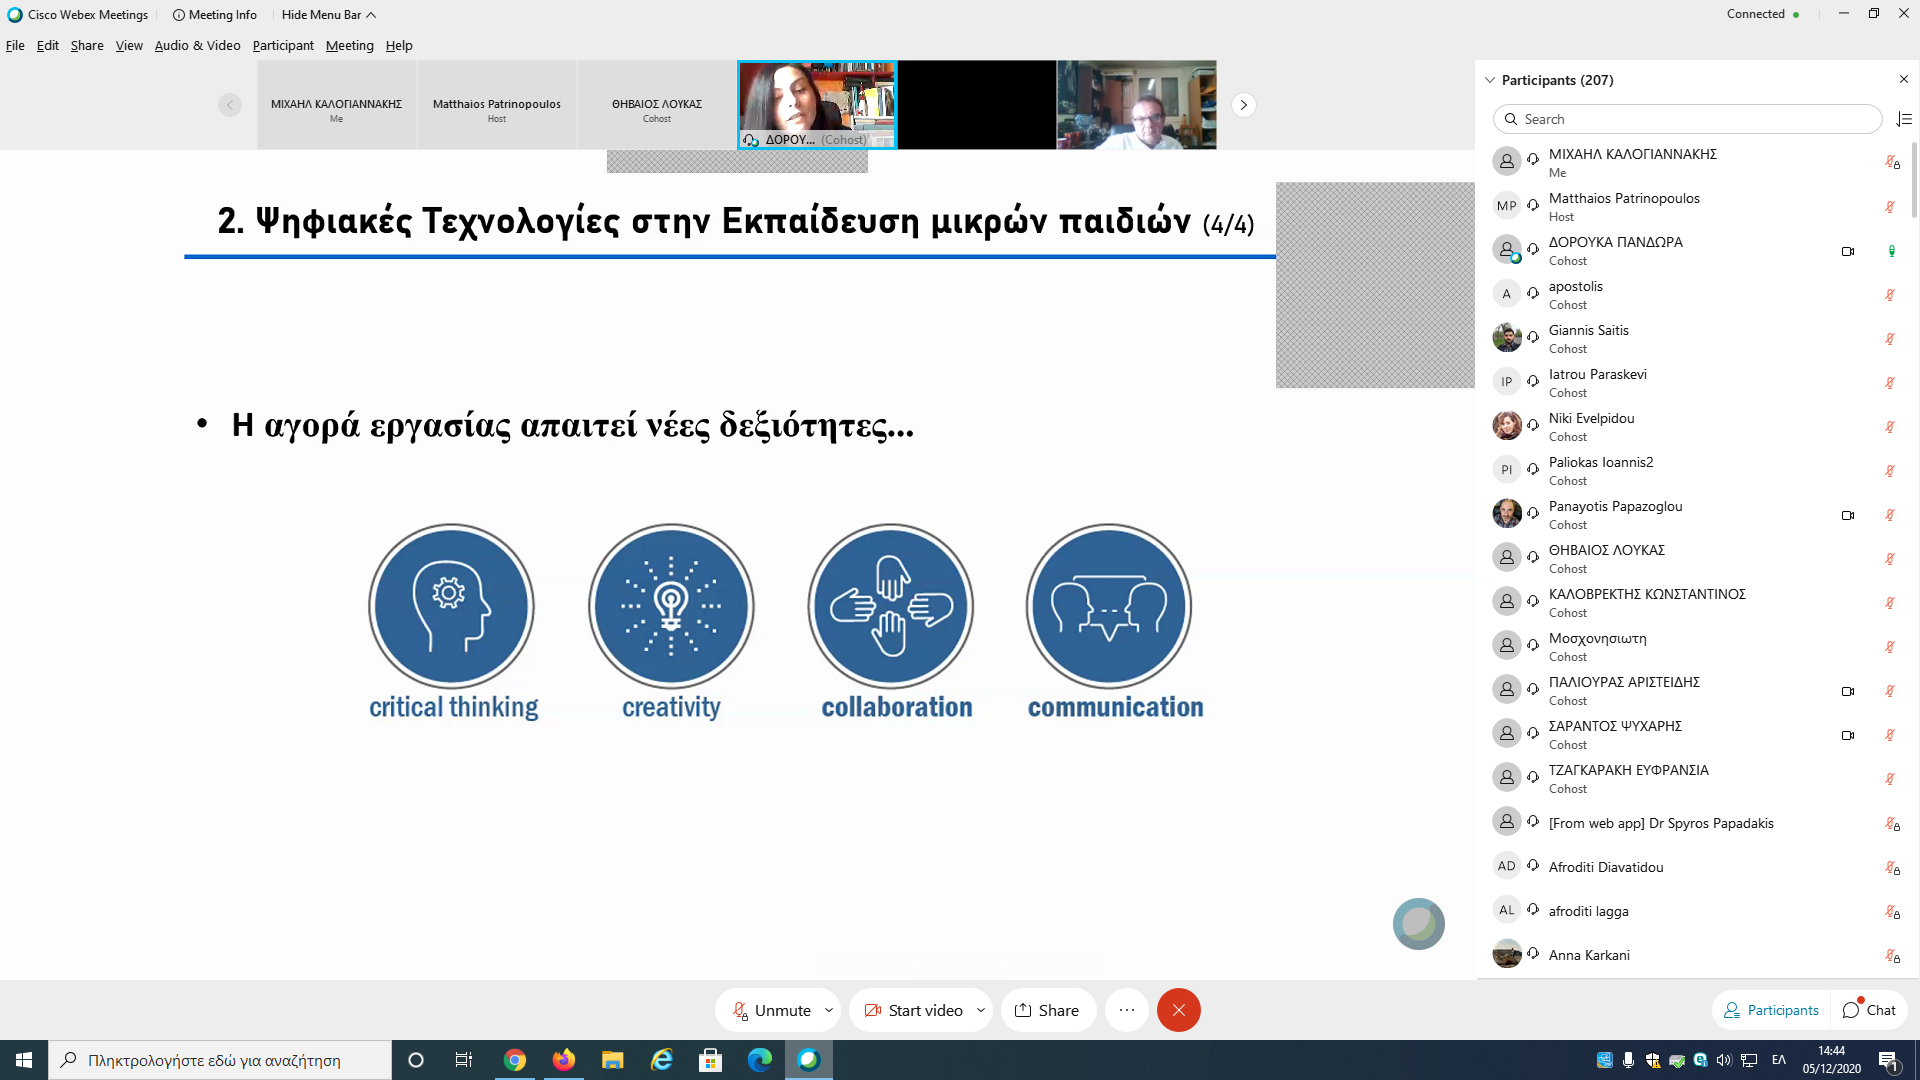Click Panayotis Papazoglou's video camera icon

point(1847,515)
